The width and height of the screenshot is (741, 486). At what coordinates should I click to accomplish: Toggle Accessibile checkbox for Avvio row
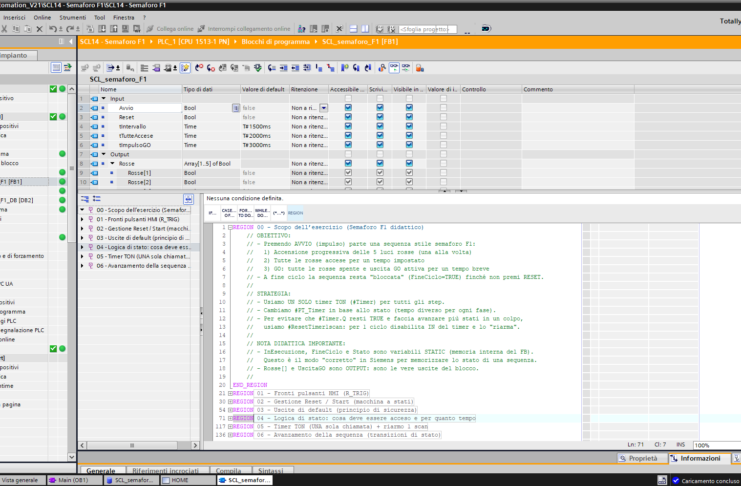coord(348,108)
